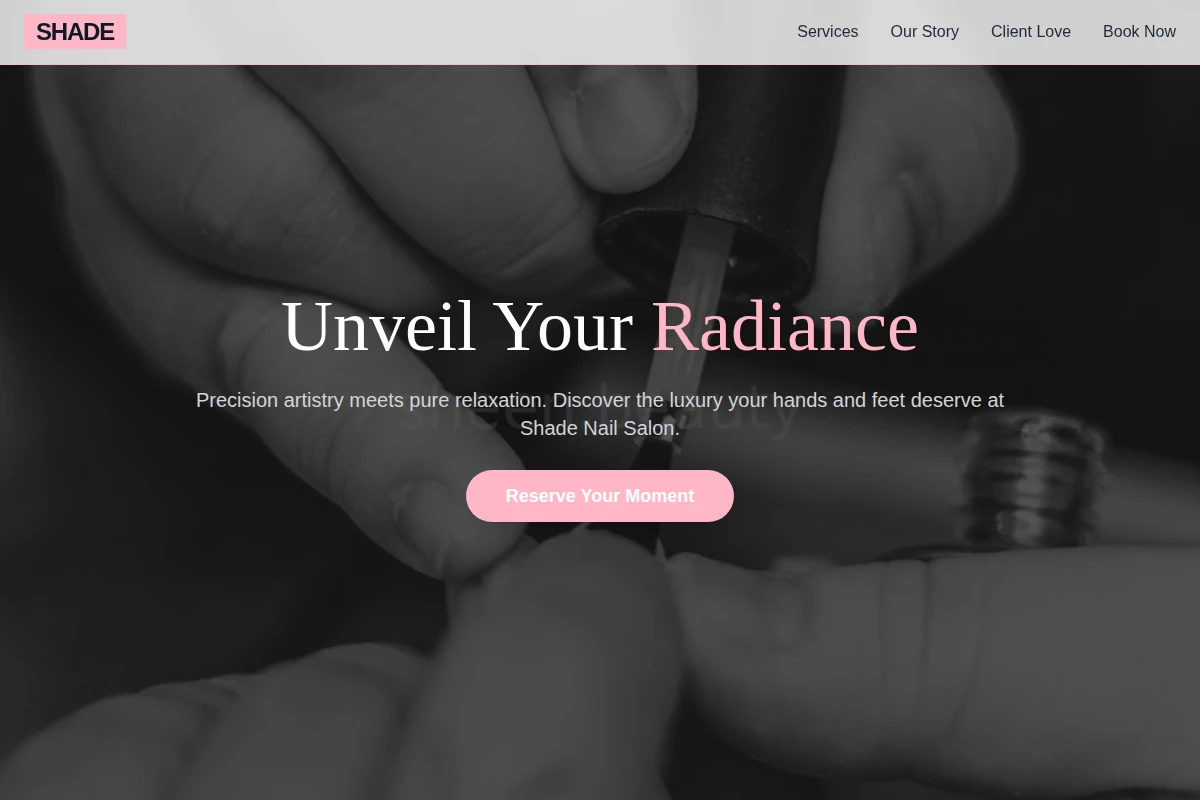Click the word Your in the headline
The height and width of the screenshot is (800, 1200).
(x=564, y=326)
